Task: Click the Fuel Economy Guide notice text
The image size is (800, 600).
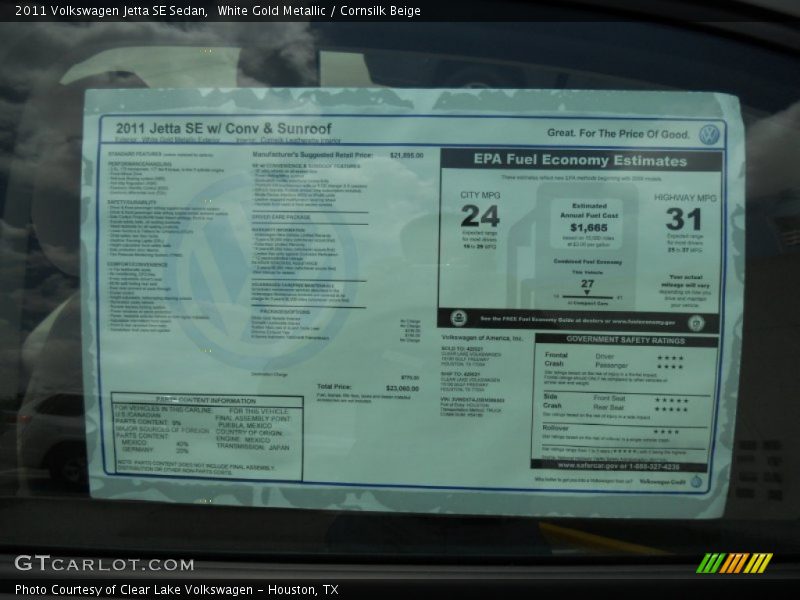Action: pos(578,320)
